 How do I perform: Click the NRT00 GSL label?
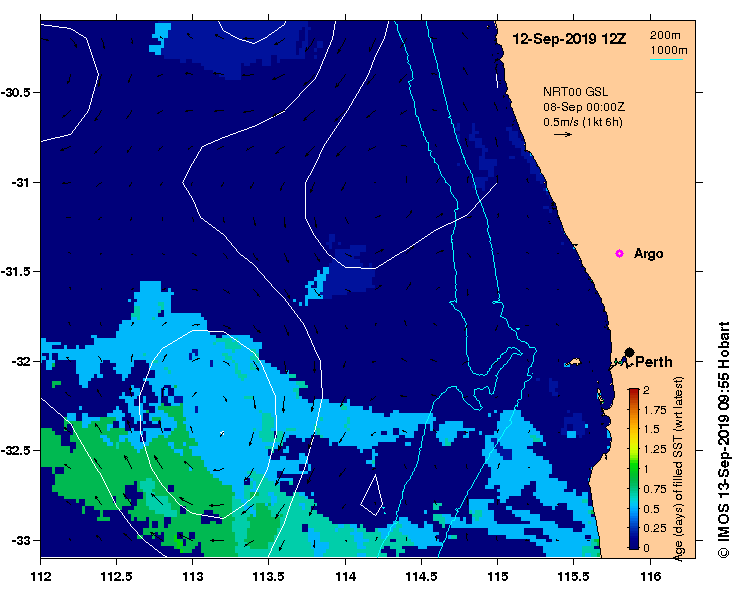(x=575, y=92)
